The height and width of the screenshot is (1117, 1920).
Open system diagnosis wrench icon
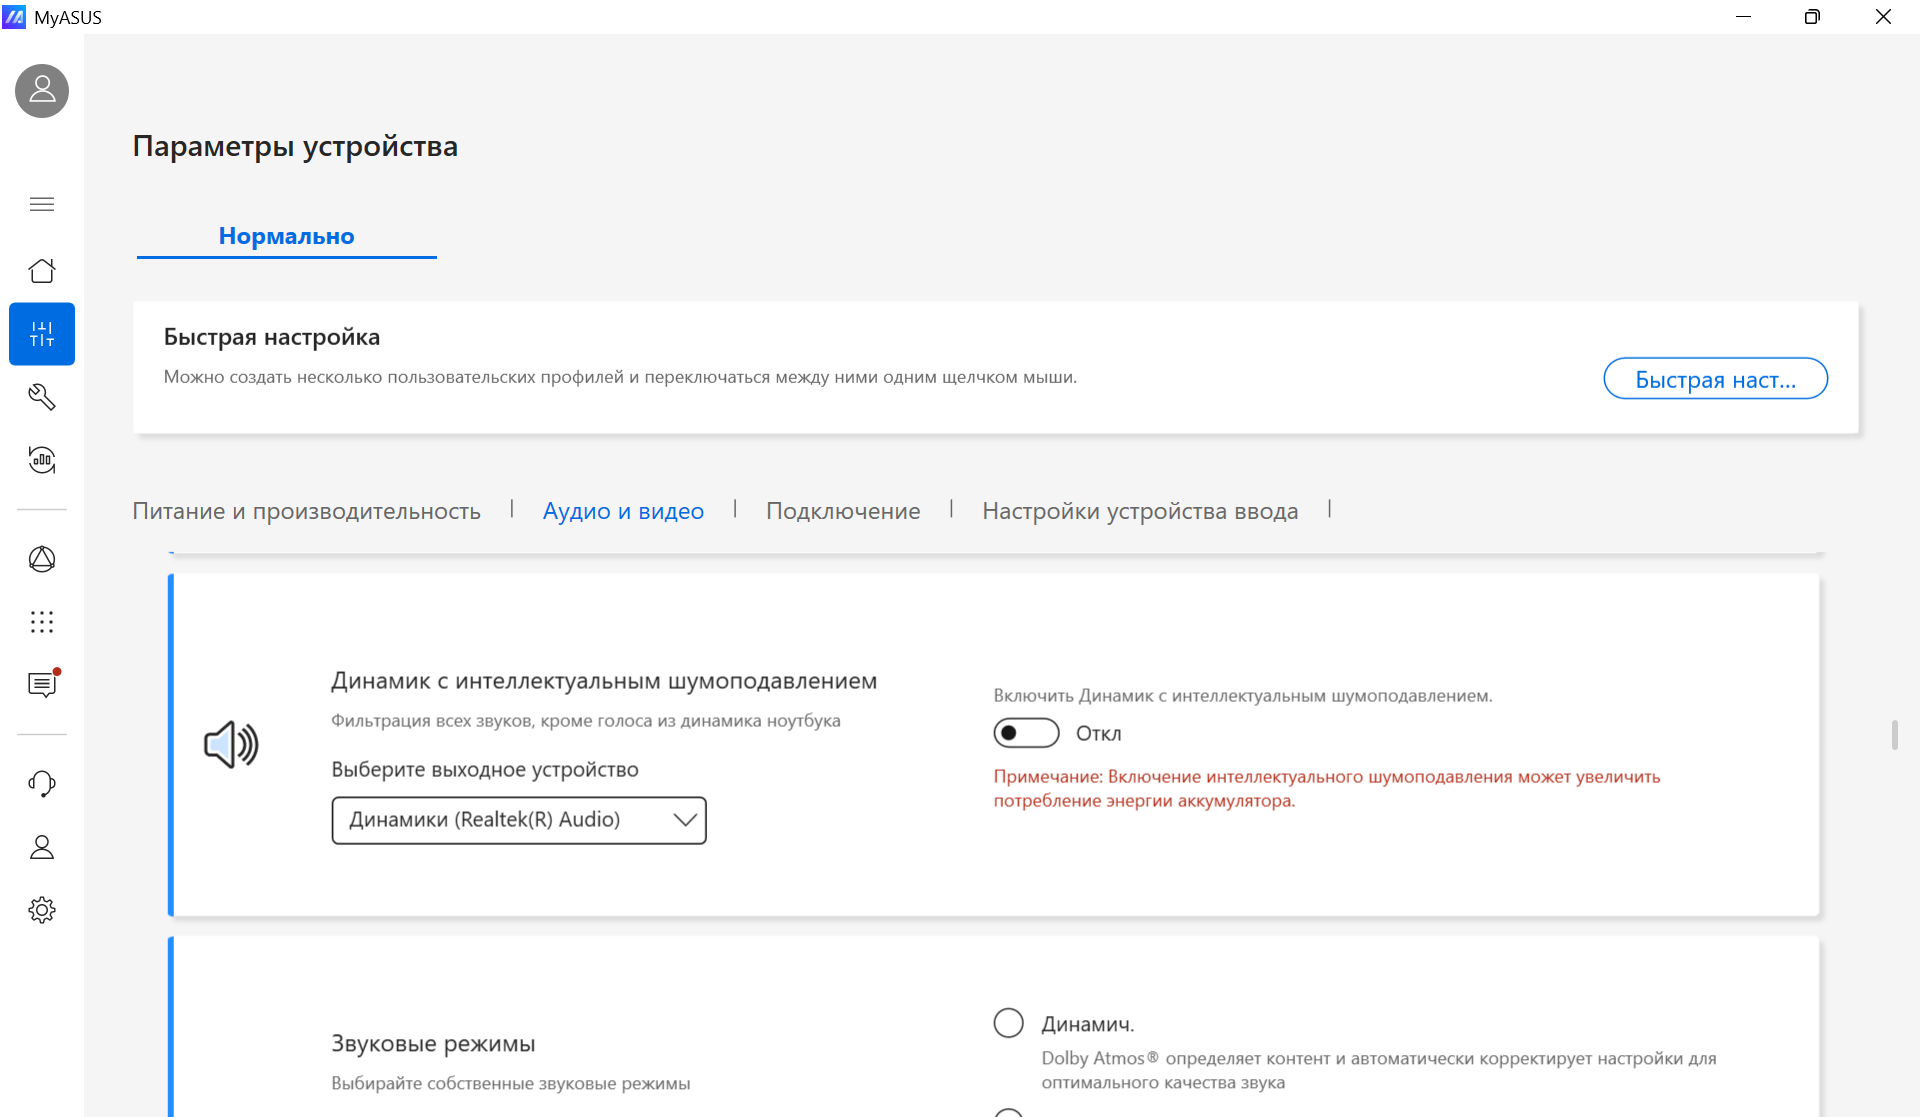(x=42, y=397)
